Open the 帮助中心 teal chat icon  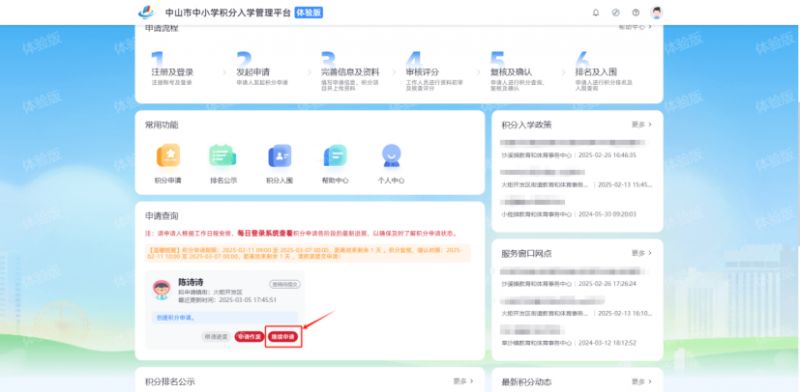(335, 156)
